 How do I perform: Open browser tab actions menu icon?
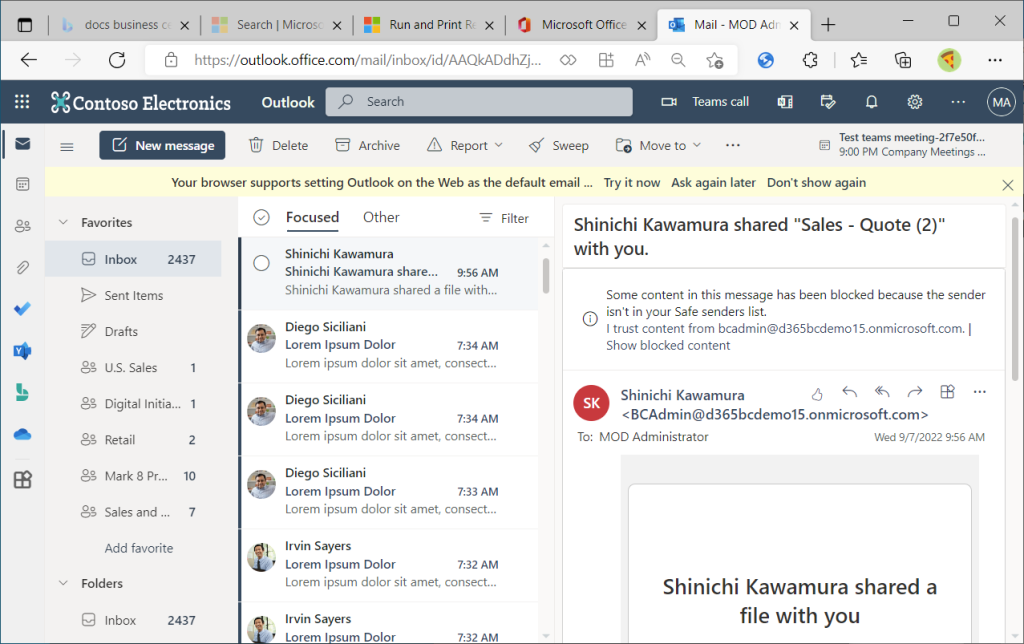click(25, 25)
